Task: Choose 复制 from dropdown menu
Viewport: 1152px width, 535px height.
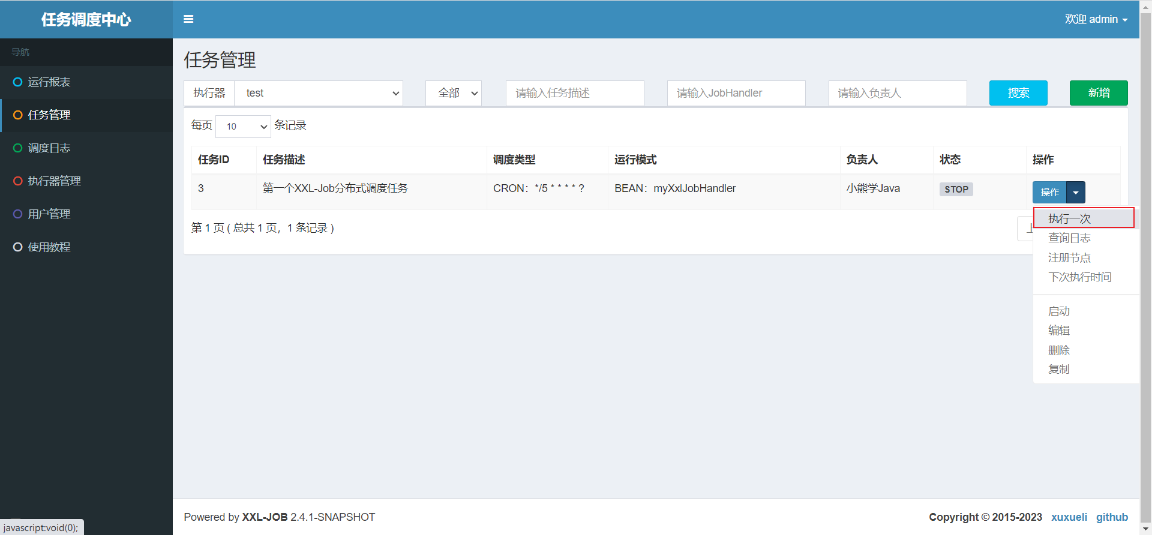Action: click(1059, 370)
